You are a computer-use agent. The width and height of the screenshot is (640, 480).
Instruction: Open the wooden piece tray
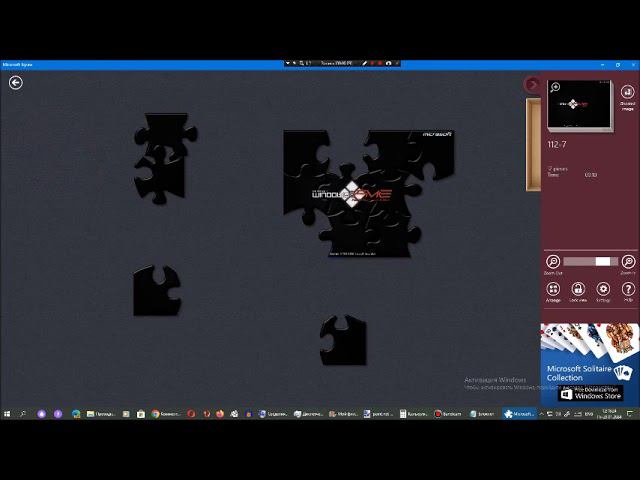533,144
